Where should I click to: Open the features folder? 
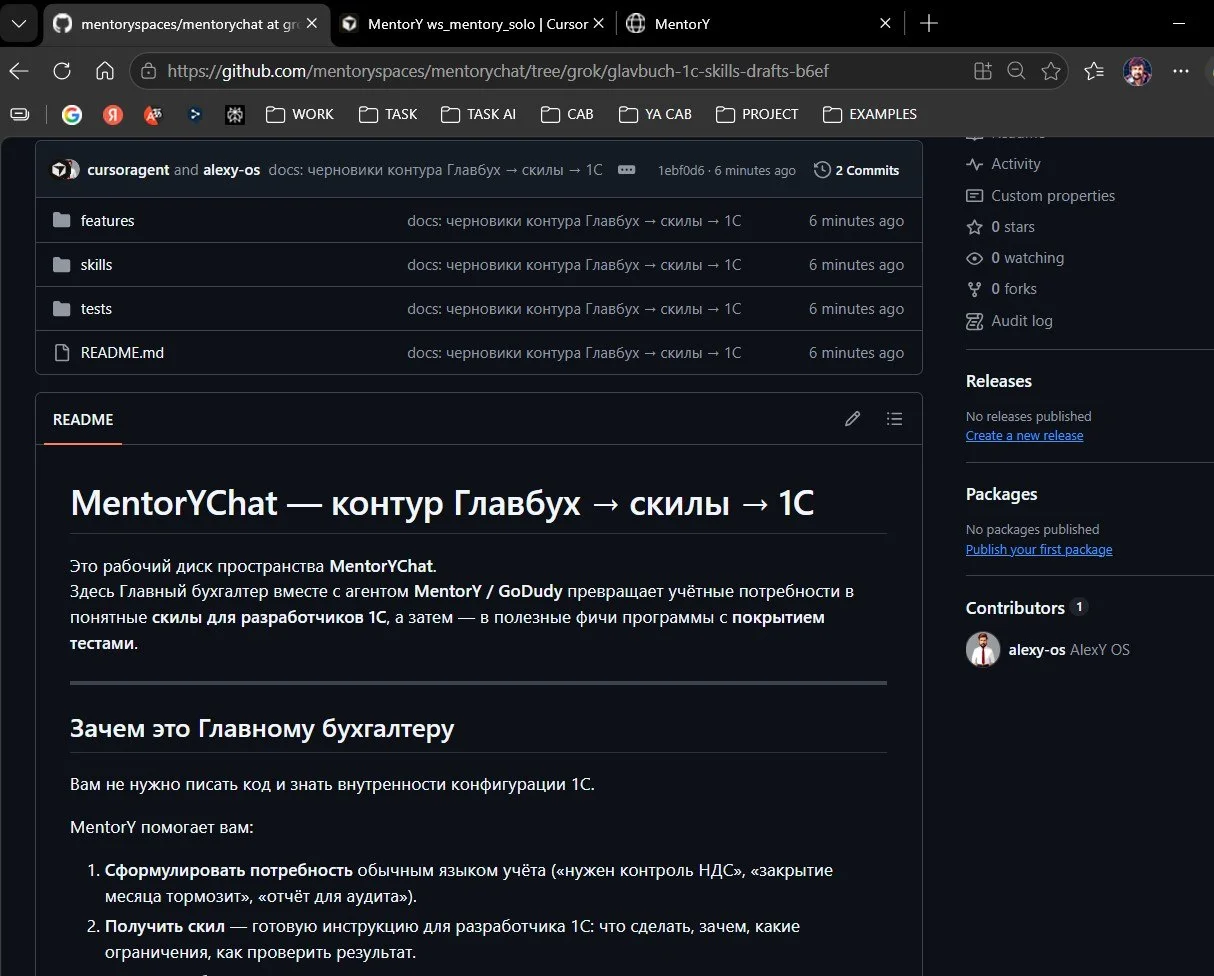(x=107, y=221)
